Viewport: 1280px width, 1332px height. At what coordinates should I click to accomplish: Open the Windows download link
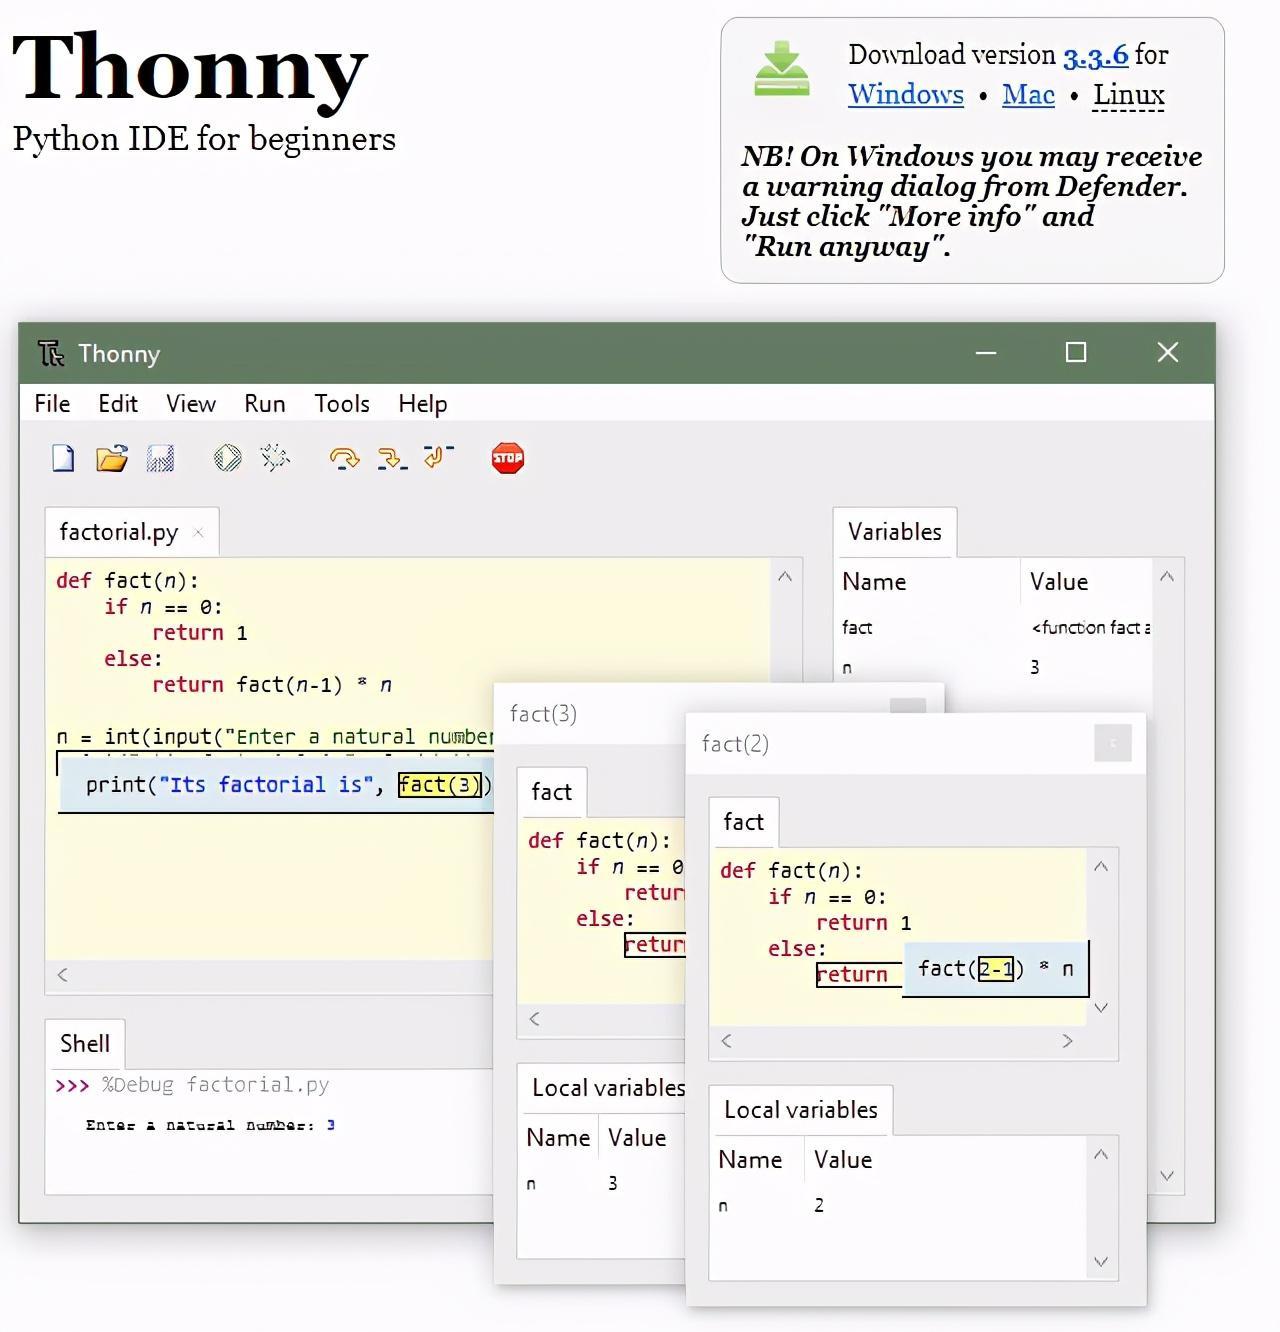click(x=906, y=95)
